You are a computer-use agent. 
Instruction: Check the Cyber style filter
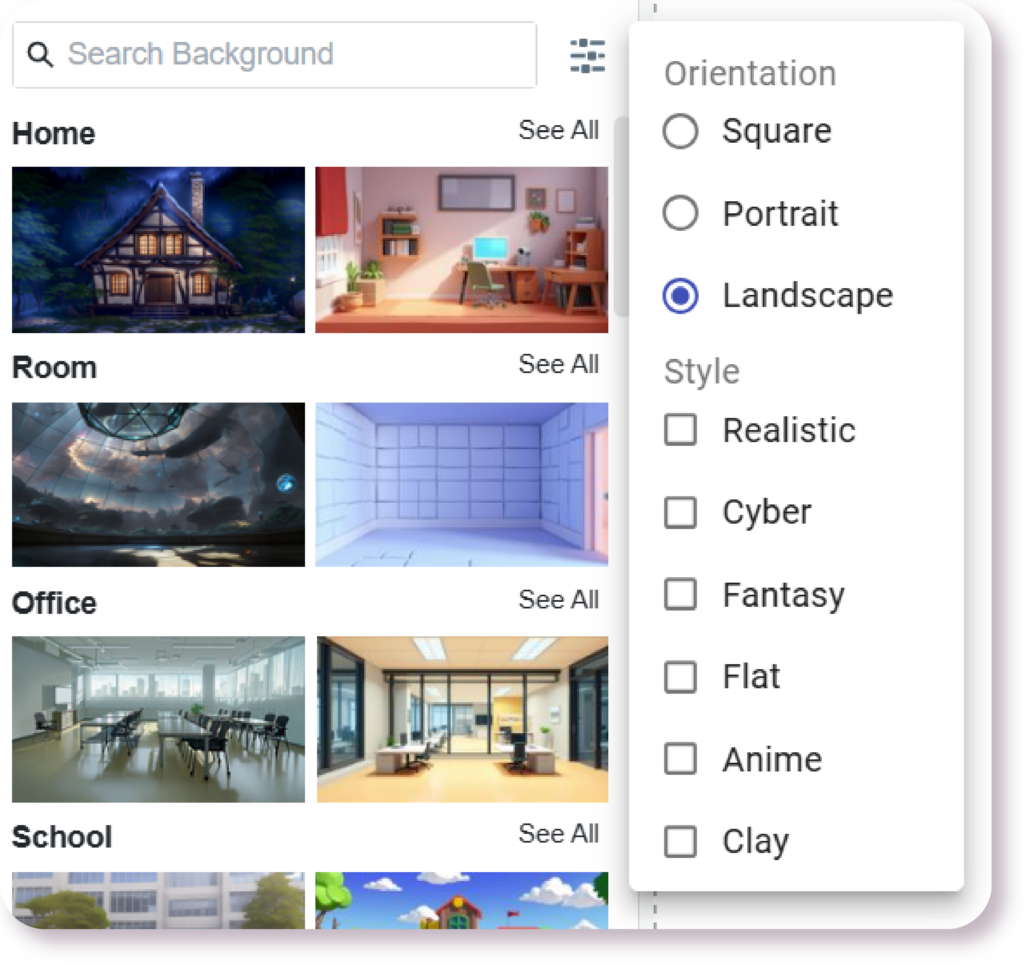(x=681, y=512)
